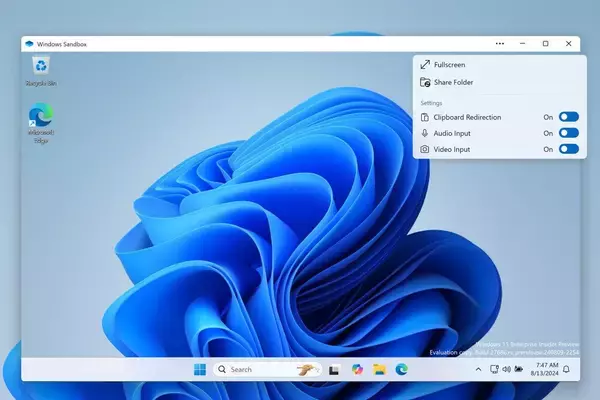Click the notification bell icon
This screenshot has width=600, height=400.
tap(566, 369)
